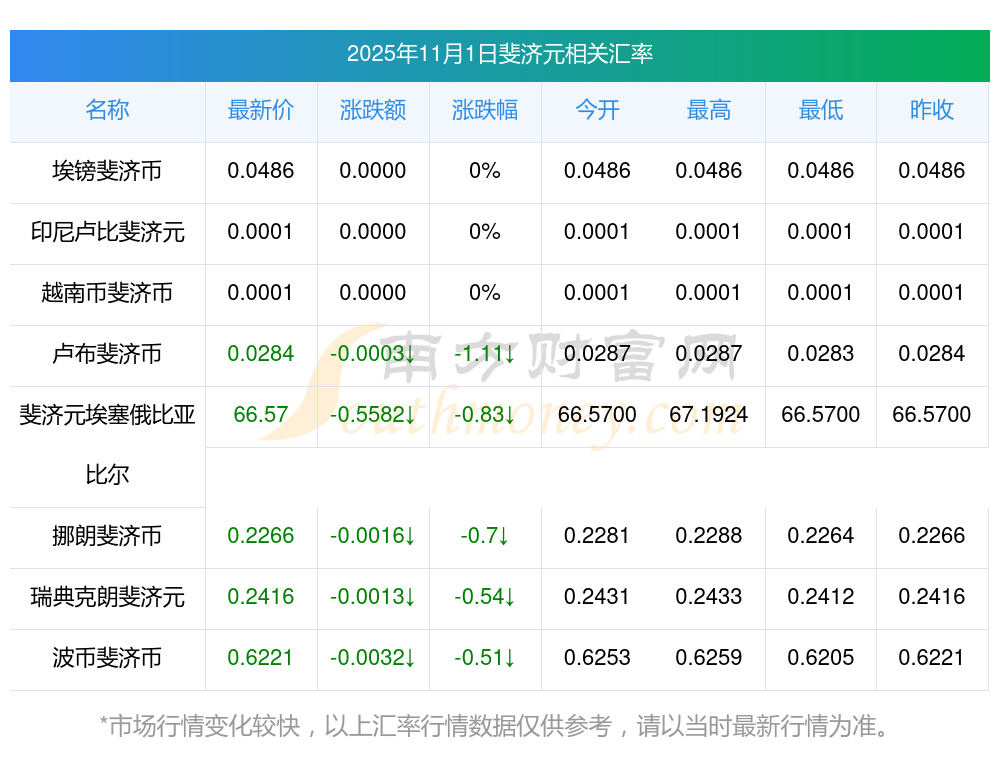Viewport: 1000px width, 757px height.
Task: Click the green latest price 66.57
Action: coord(260,414)
